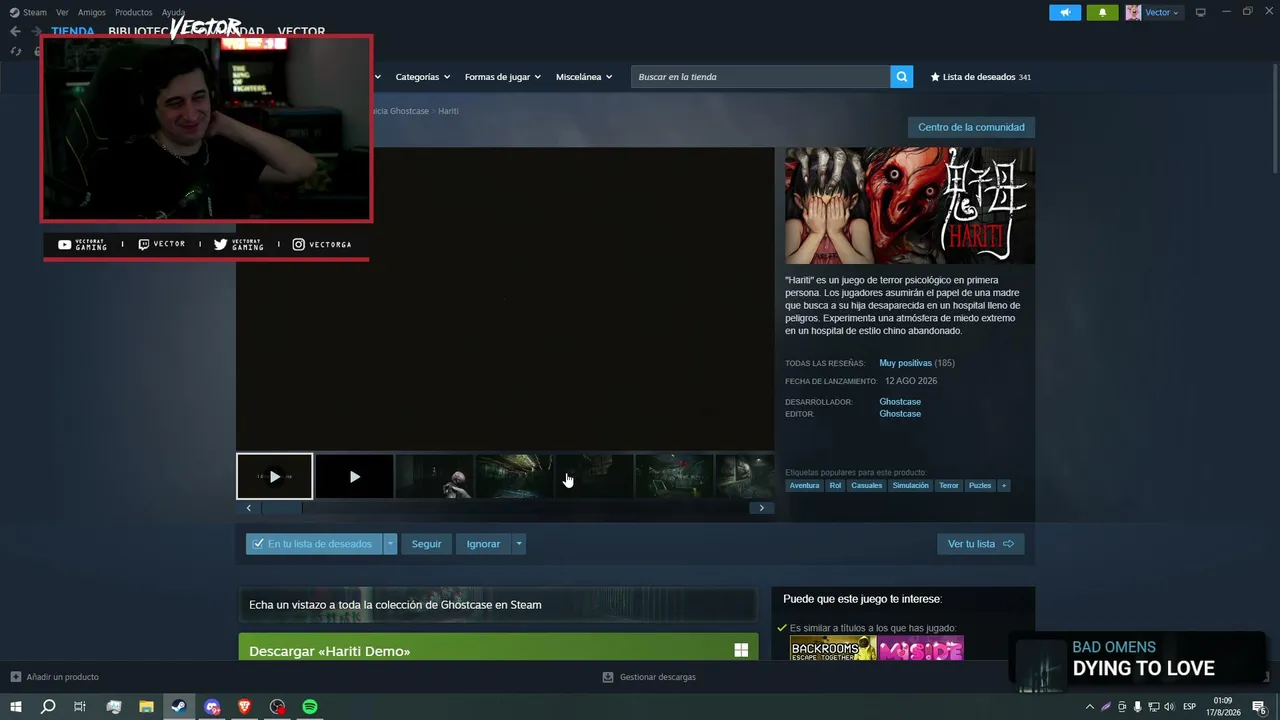This screenshot has height=720, width=1280.
Task: Open the Amigos menu
Action: click(x=92, y=12)
